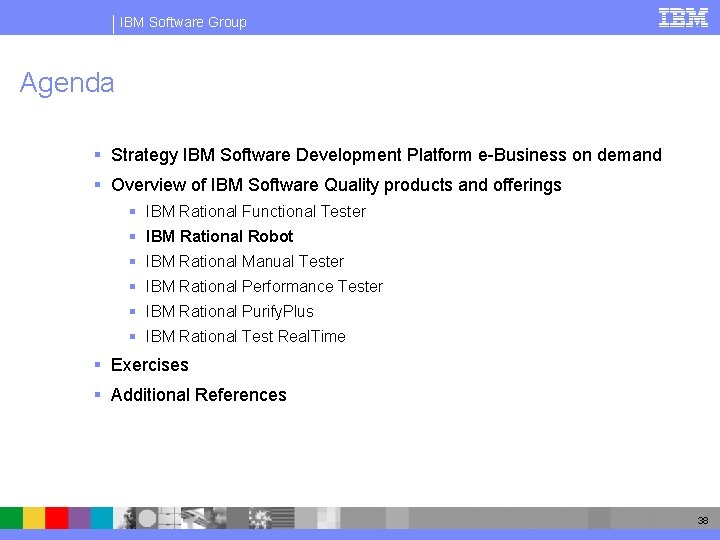
Task: Click the IBM logo in the header
Action: [683, 18]
